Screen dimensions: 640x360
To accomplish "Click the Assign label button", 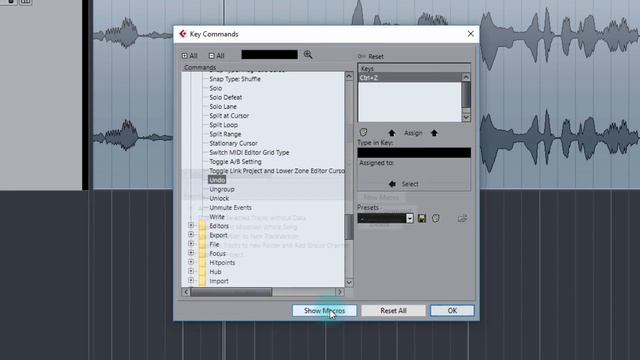I will [x=413, y=133].
